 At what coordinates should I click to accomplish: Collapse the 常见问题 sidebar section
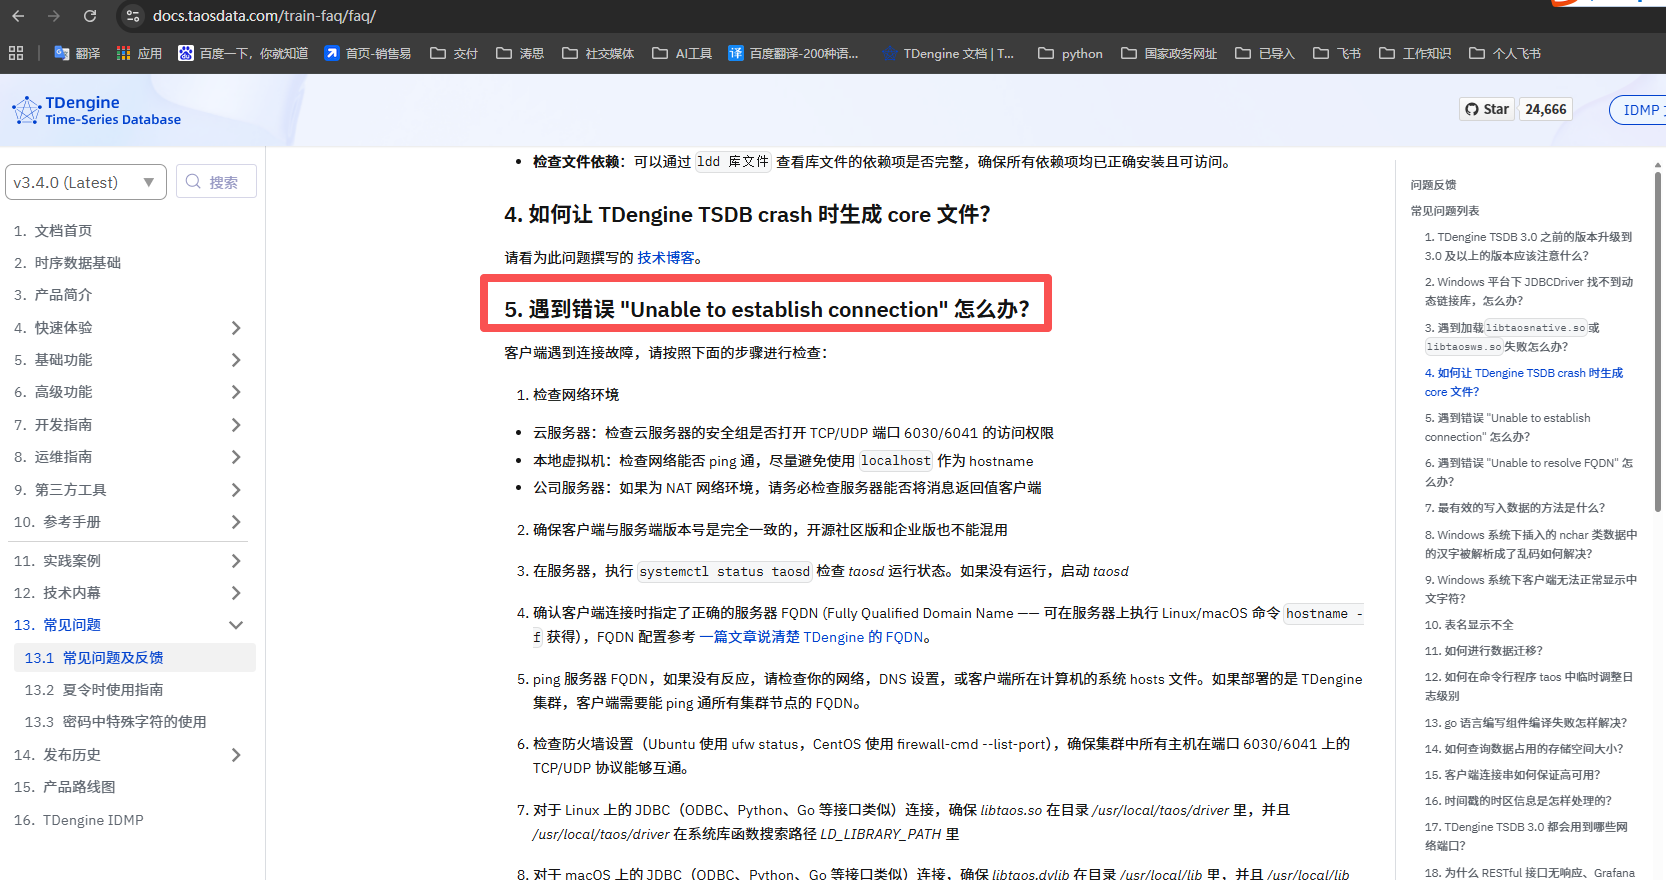[x=236, y=625]
